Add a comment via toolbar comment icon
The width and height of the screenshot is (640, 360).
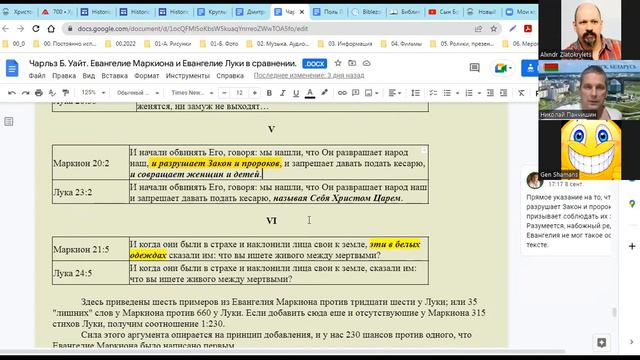pyautogui.click(x=356, y=93)
